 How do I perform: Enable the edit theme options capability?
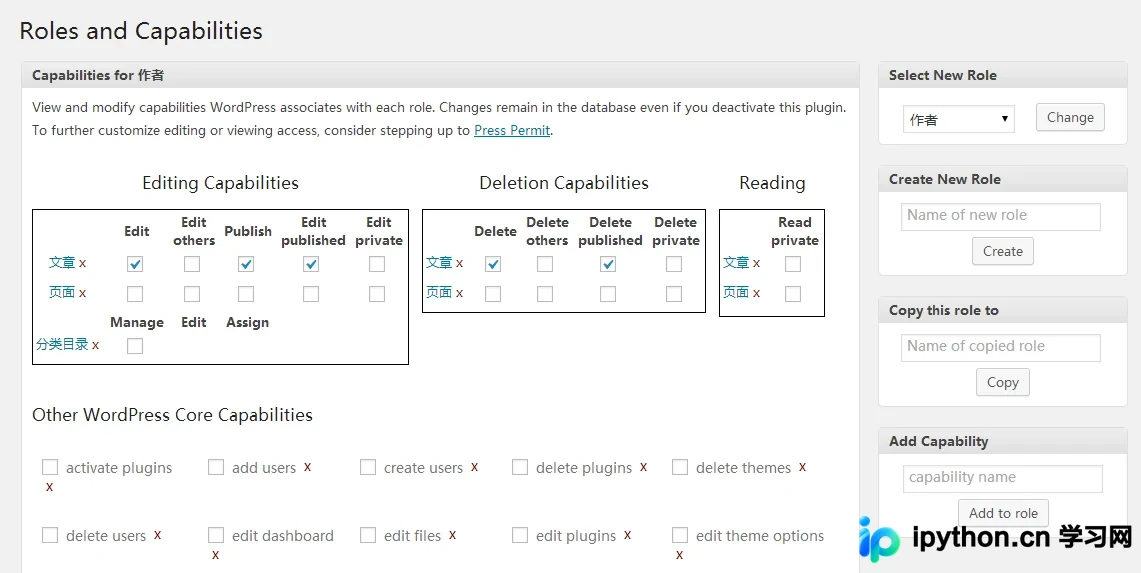[680, 535]
